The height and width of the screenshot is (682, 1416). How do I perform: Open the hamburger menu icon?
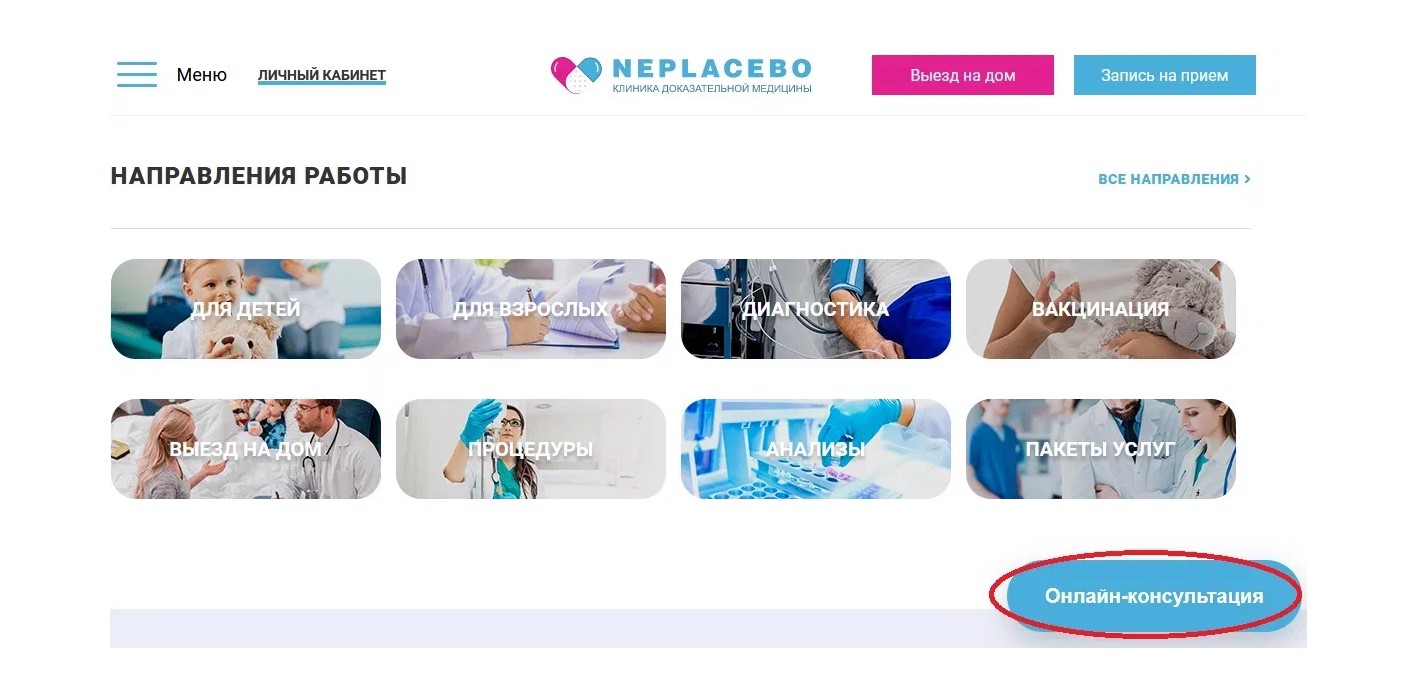click(x=137, y=75)
